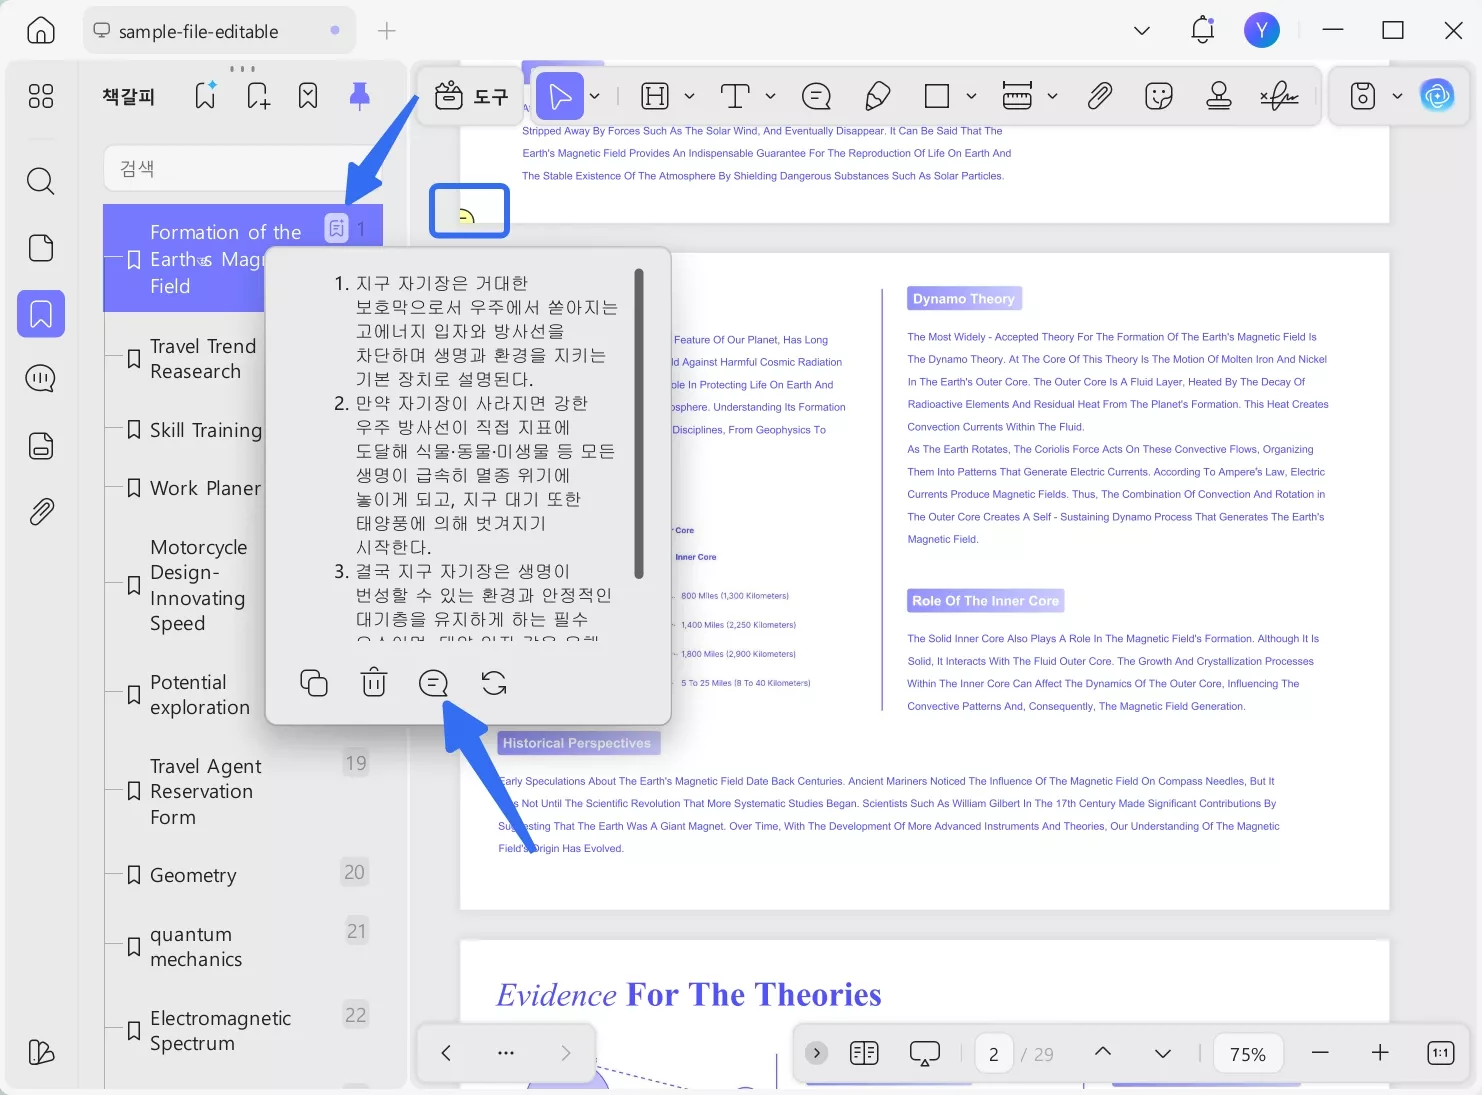Open the attachment paperclip tool in the toolbar
This screenshot has width=1482, height=1095.
(x=1100, y=96)
